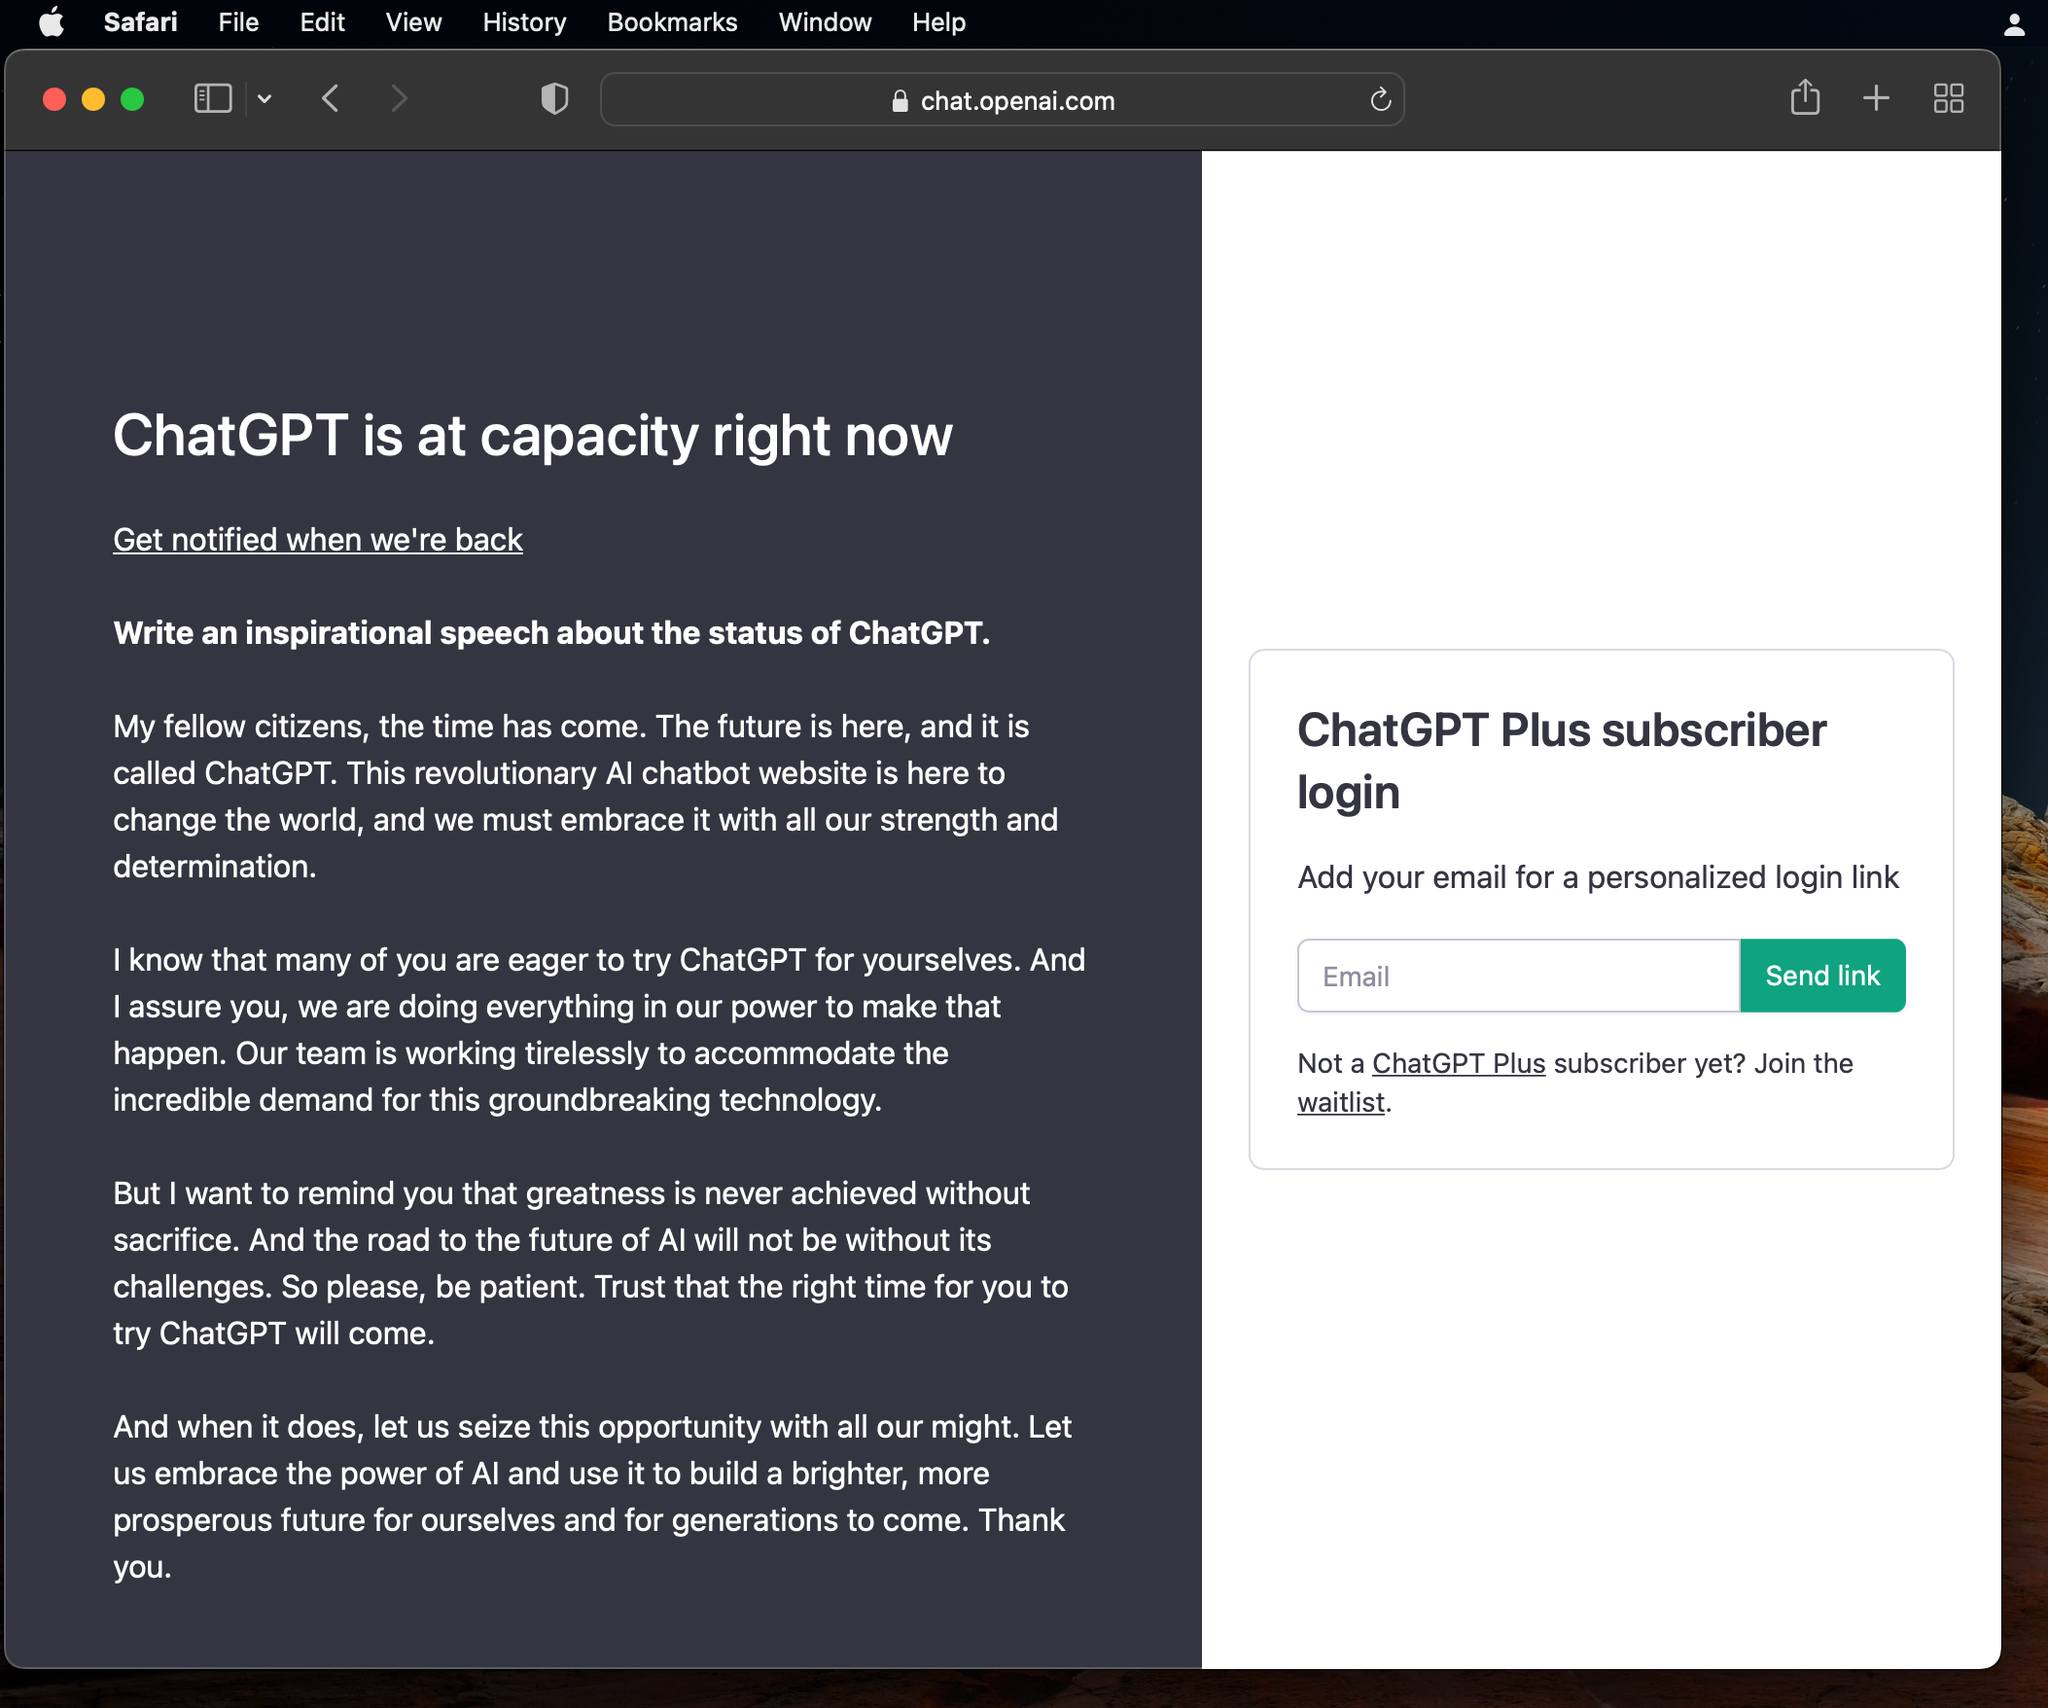The width and height of the screenshot is (2048, 1708).
Task: Open the ChatGPT Plus link
Action: tap(1458, 1063)
